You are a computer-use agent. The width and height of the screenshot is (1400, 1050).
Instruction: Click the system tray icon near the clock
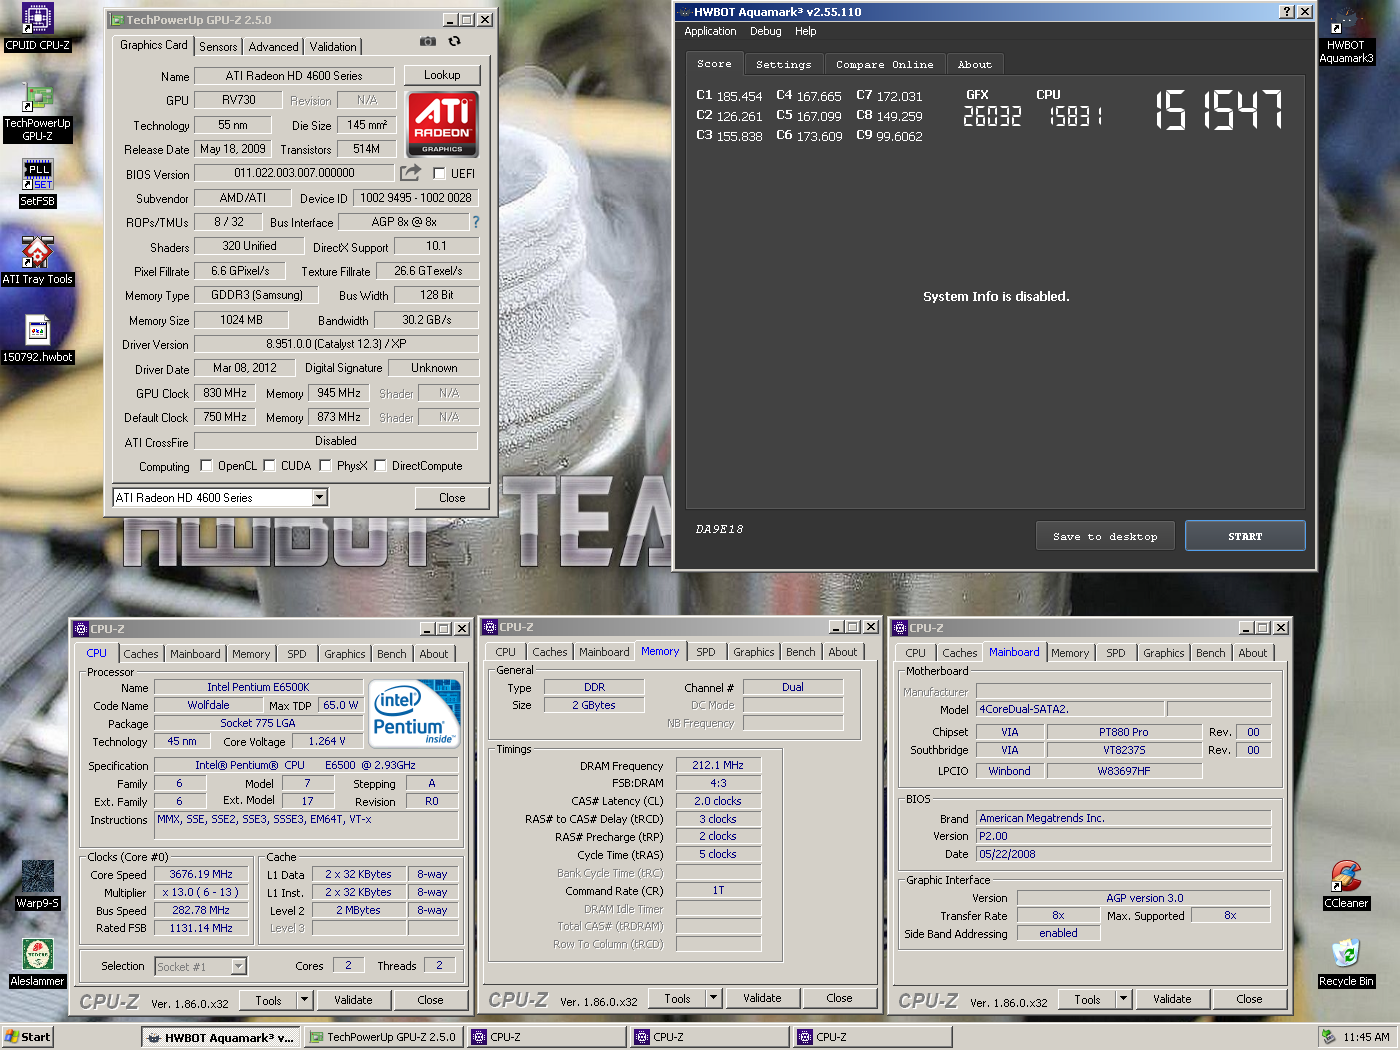click(1328, 1037)
